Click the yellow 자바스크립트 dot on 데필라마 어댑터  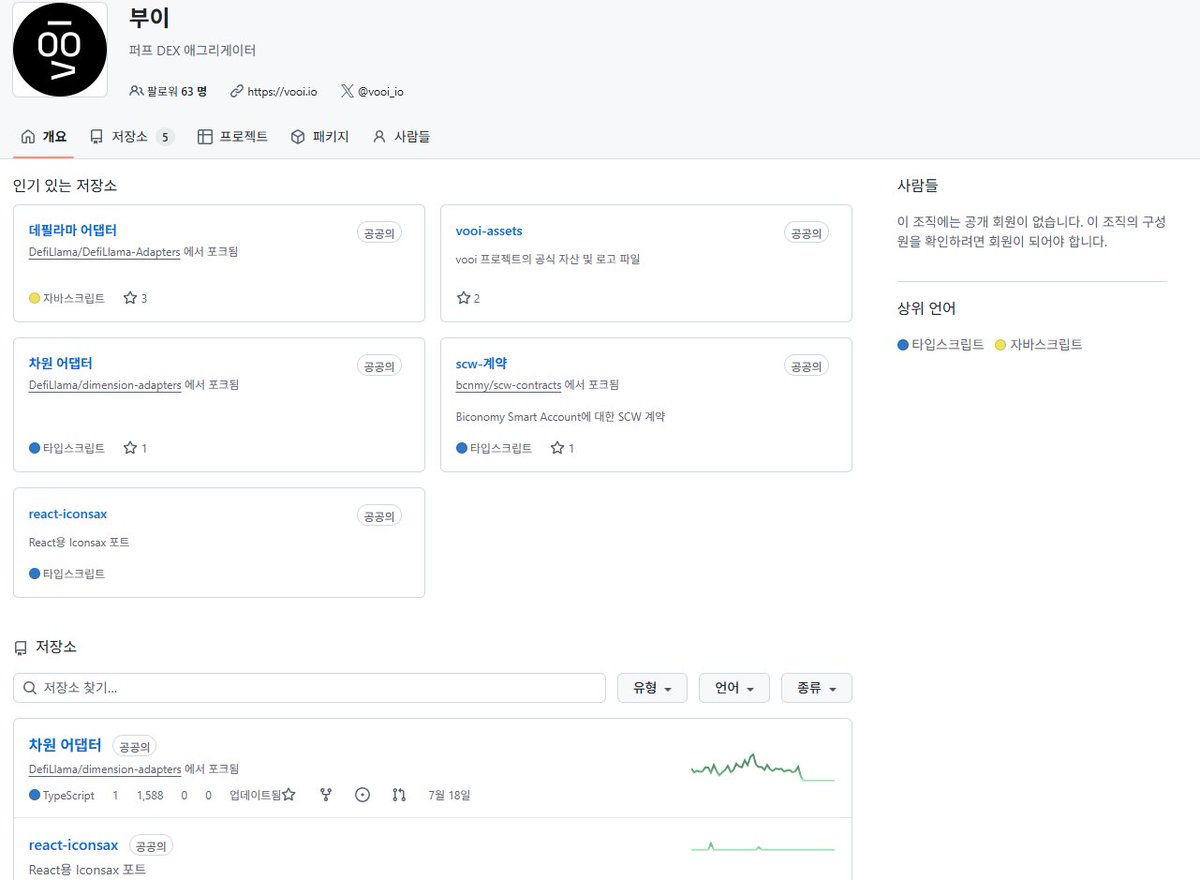[35, 298]
